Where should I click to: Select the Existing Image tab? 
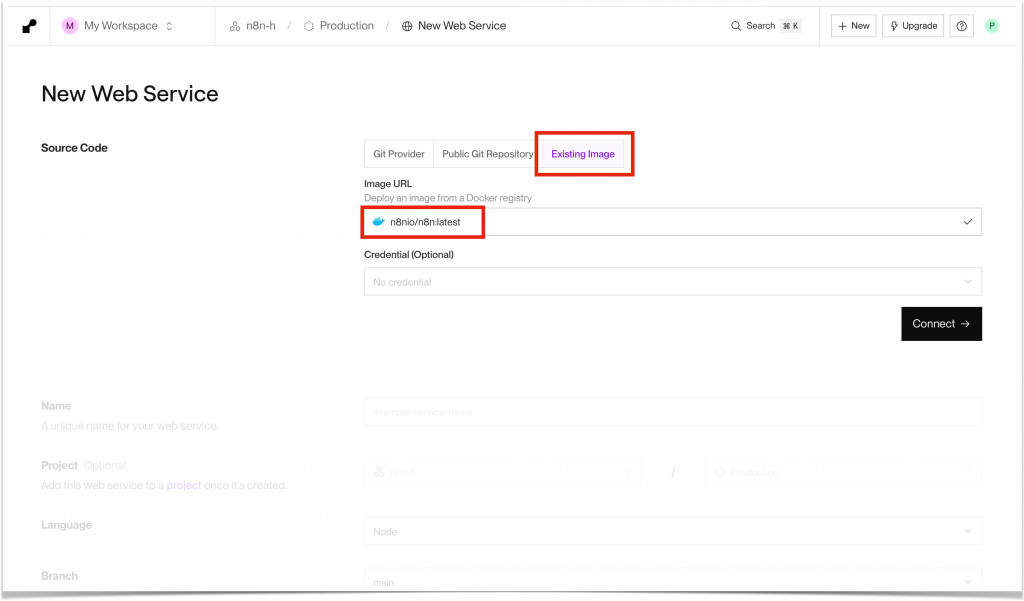pos(583,154)
